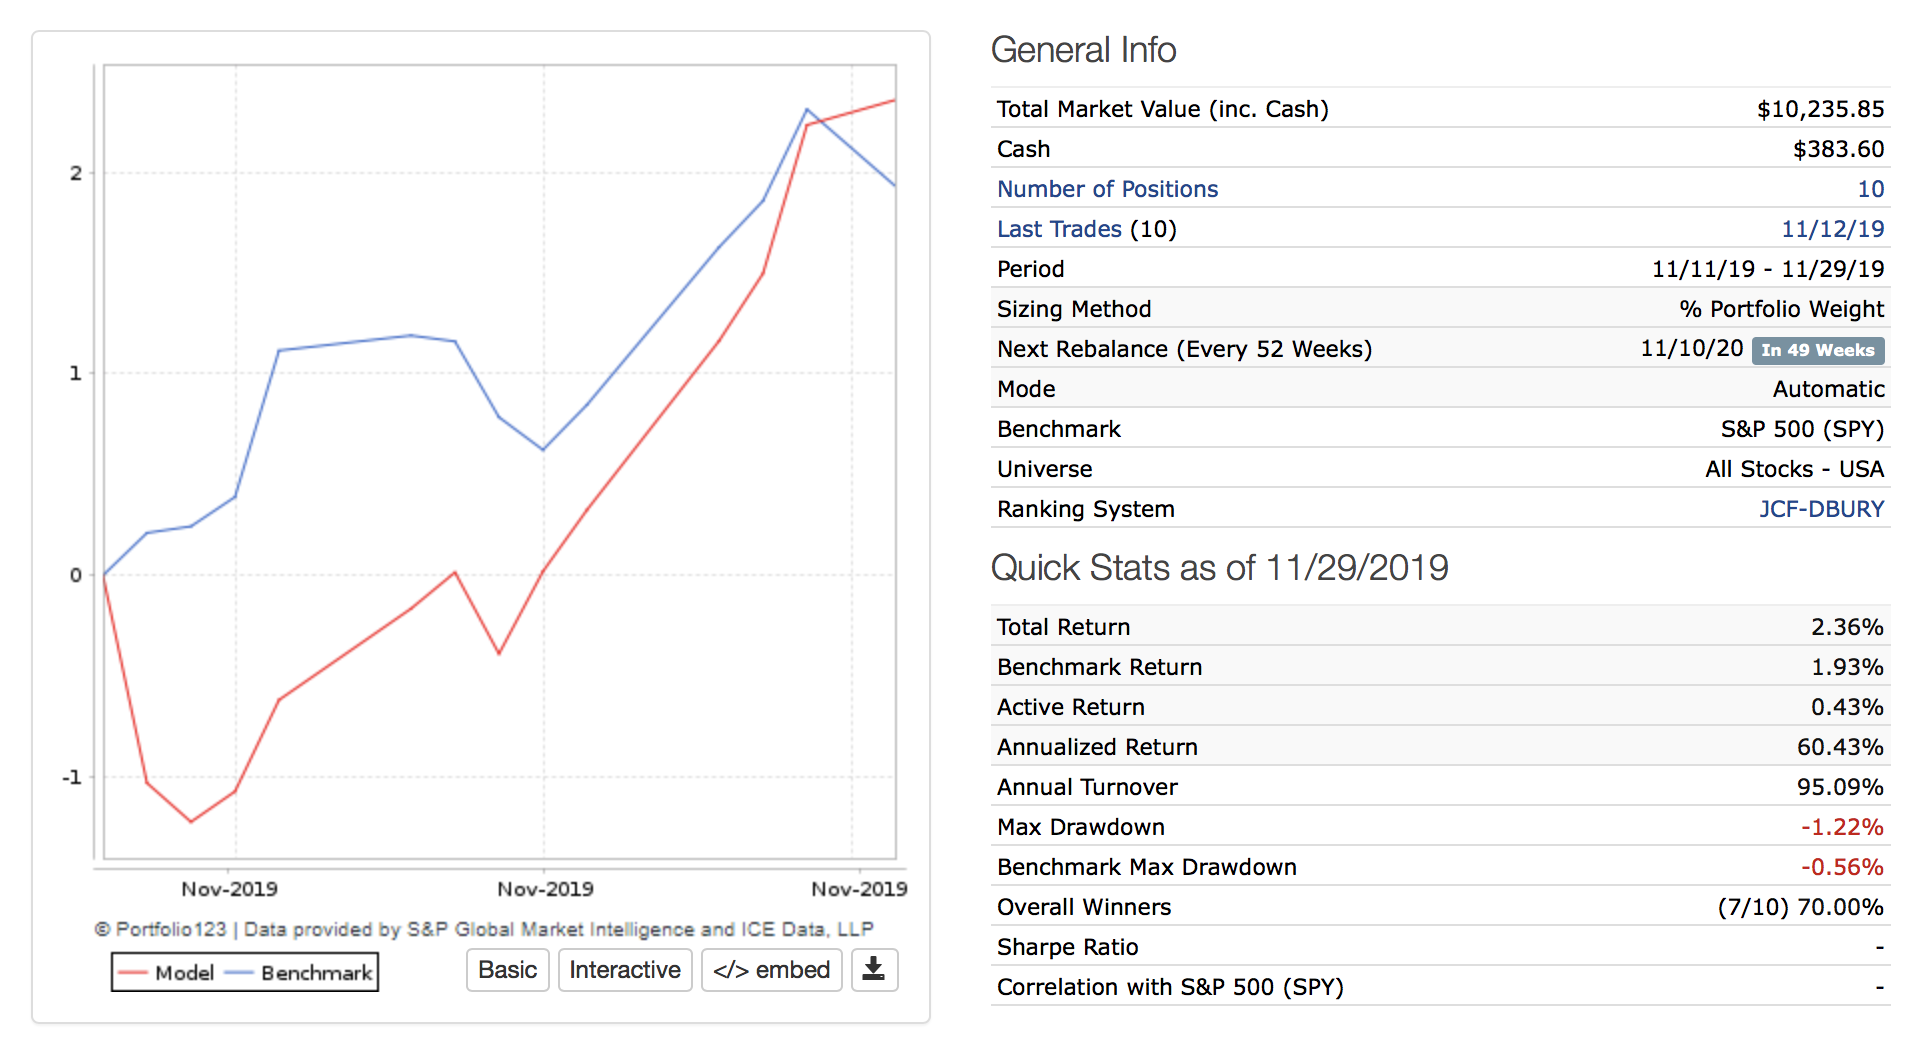Switch chart to Basic view
The width and height of the screenshot is (1926, 1060).
507,970
